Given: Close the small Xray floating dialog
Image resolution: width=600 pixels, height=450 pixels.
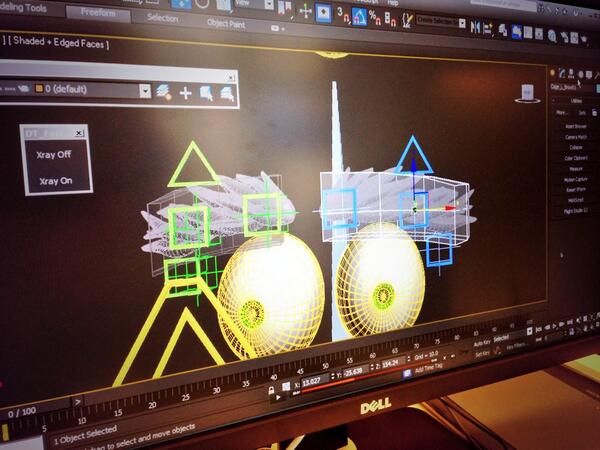Looking at the screenshot, I should (78, 133).
